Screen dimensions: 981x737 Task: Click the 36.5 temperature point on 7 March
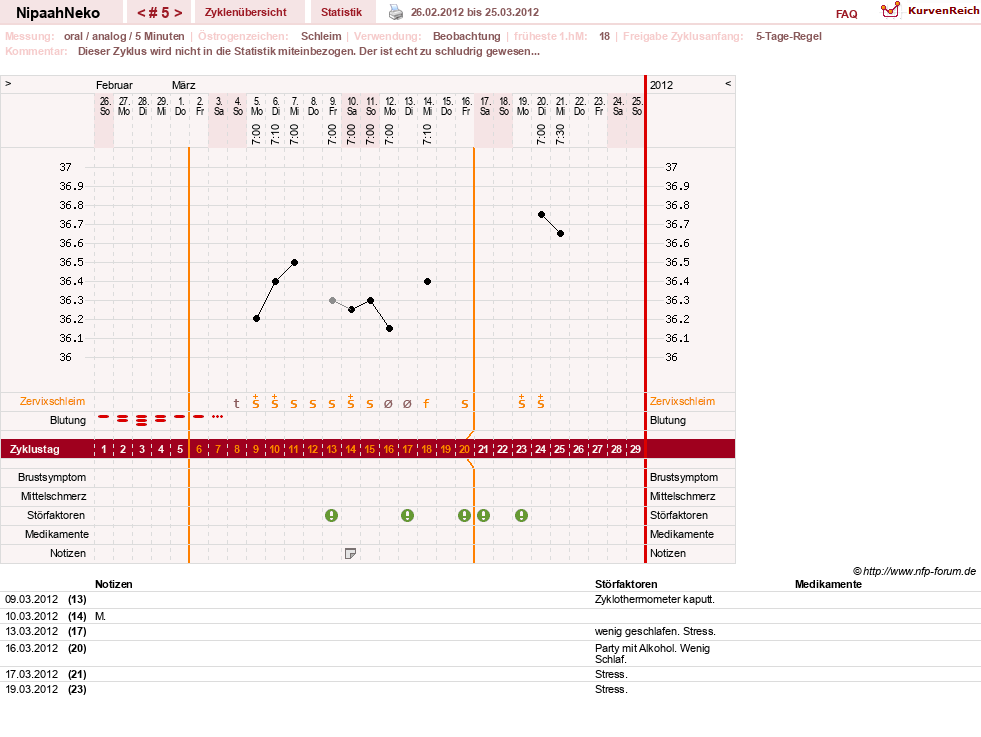(x=295, y=262)
